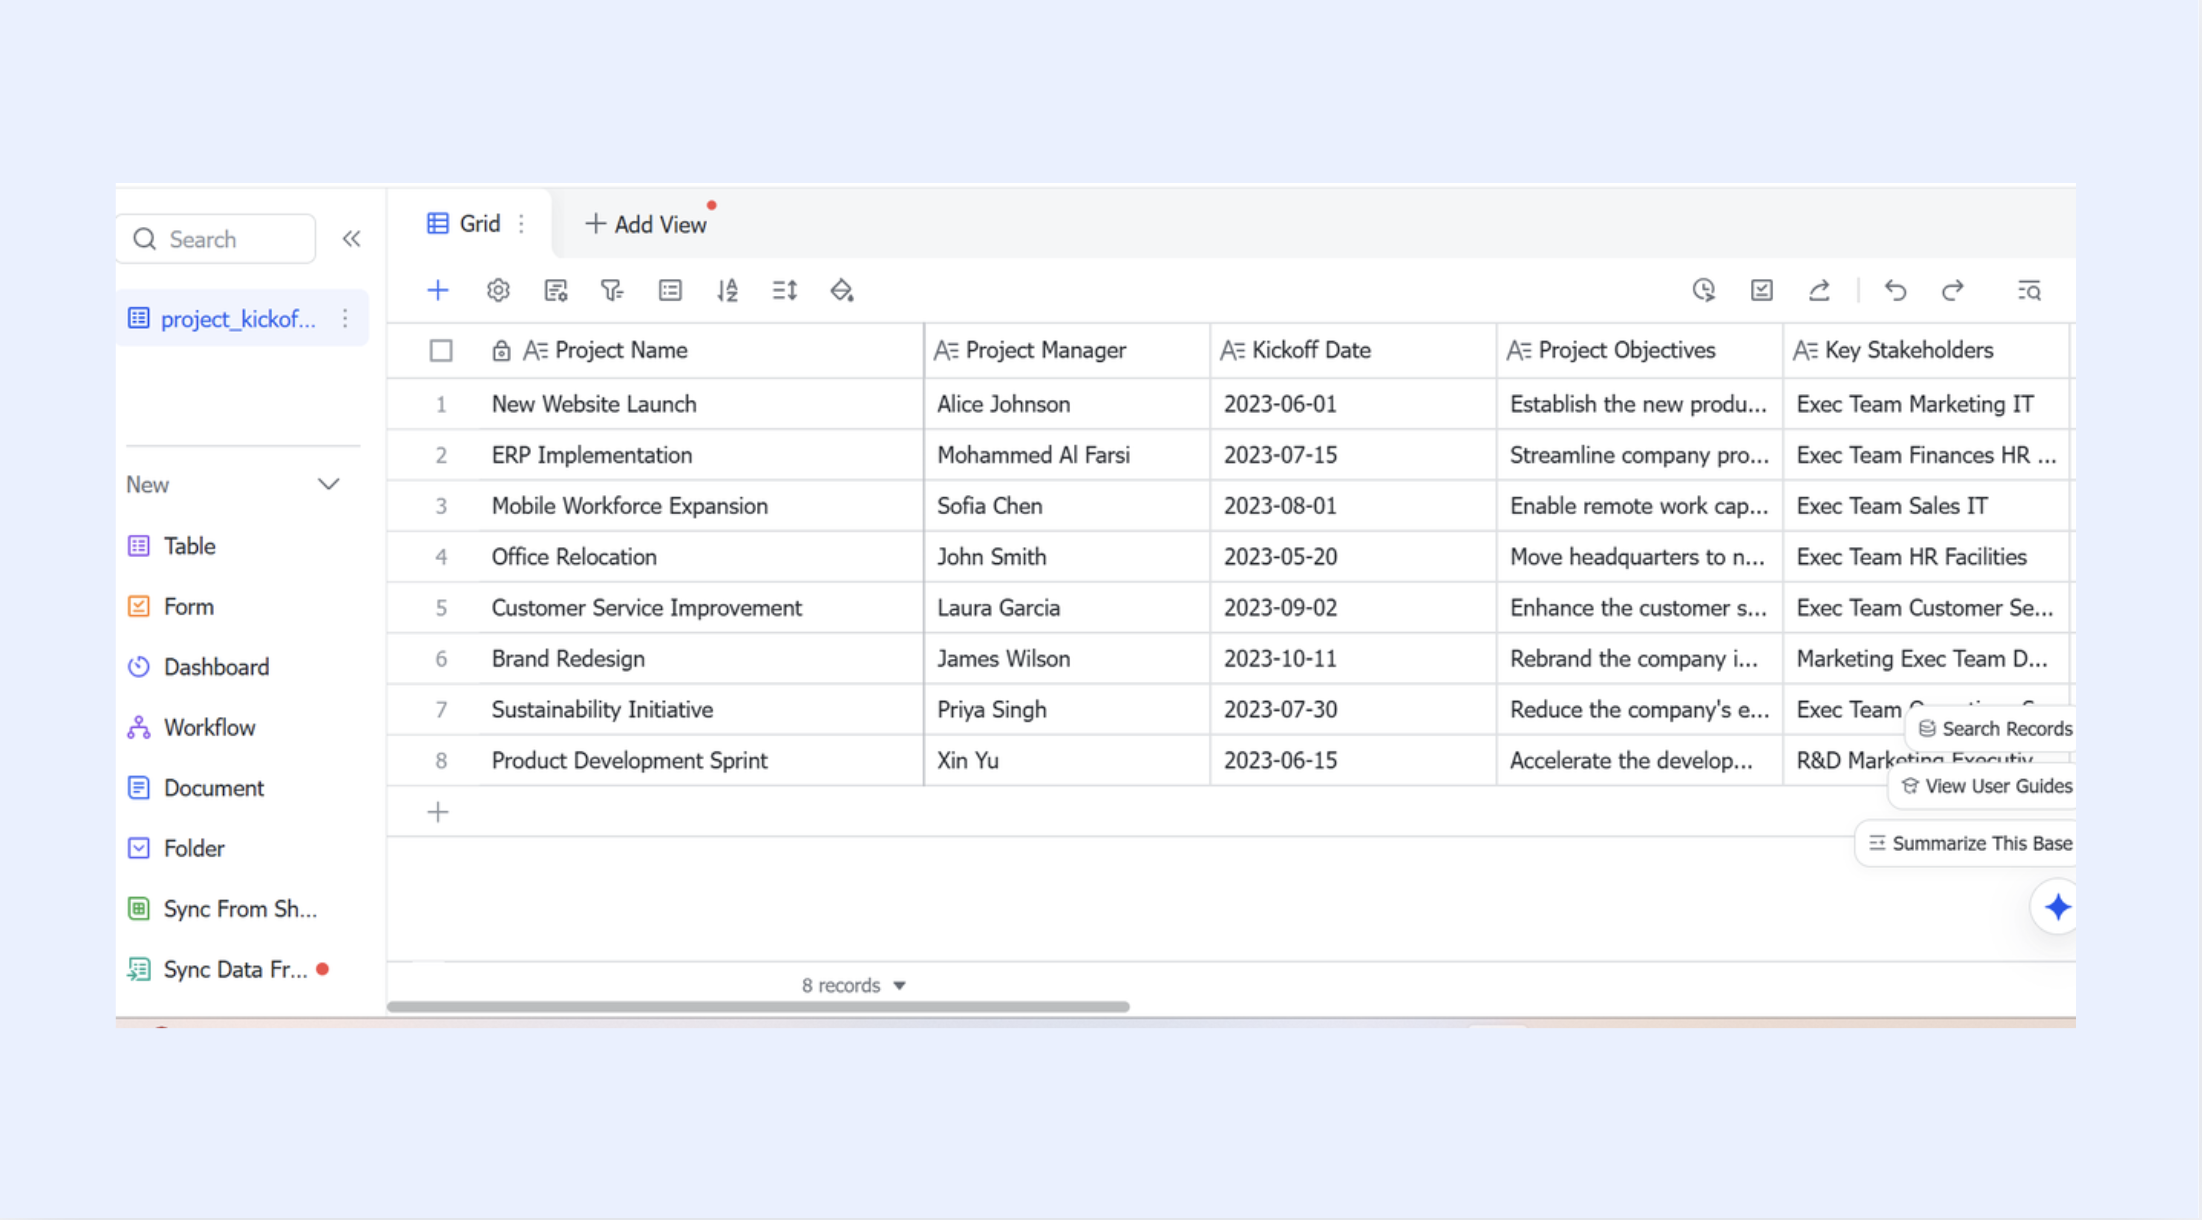2202x1220 pixels.
Task: Open the find in view icon
Action: pos(2029,290)
